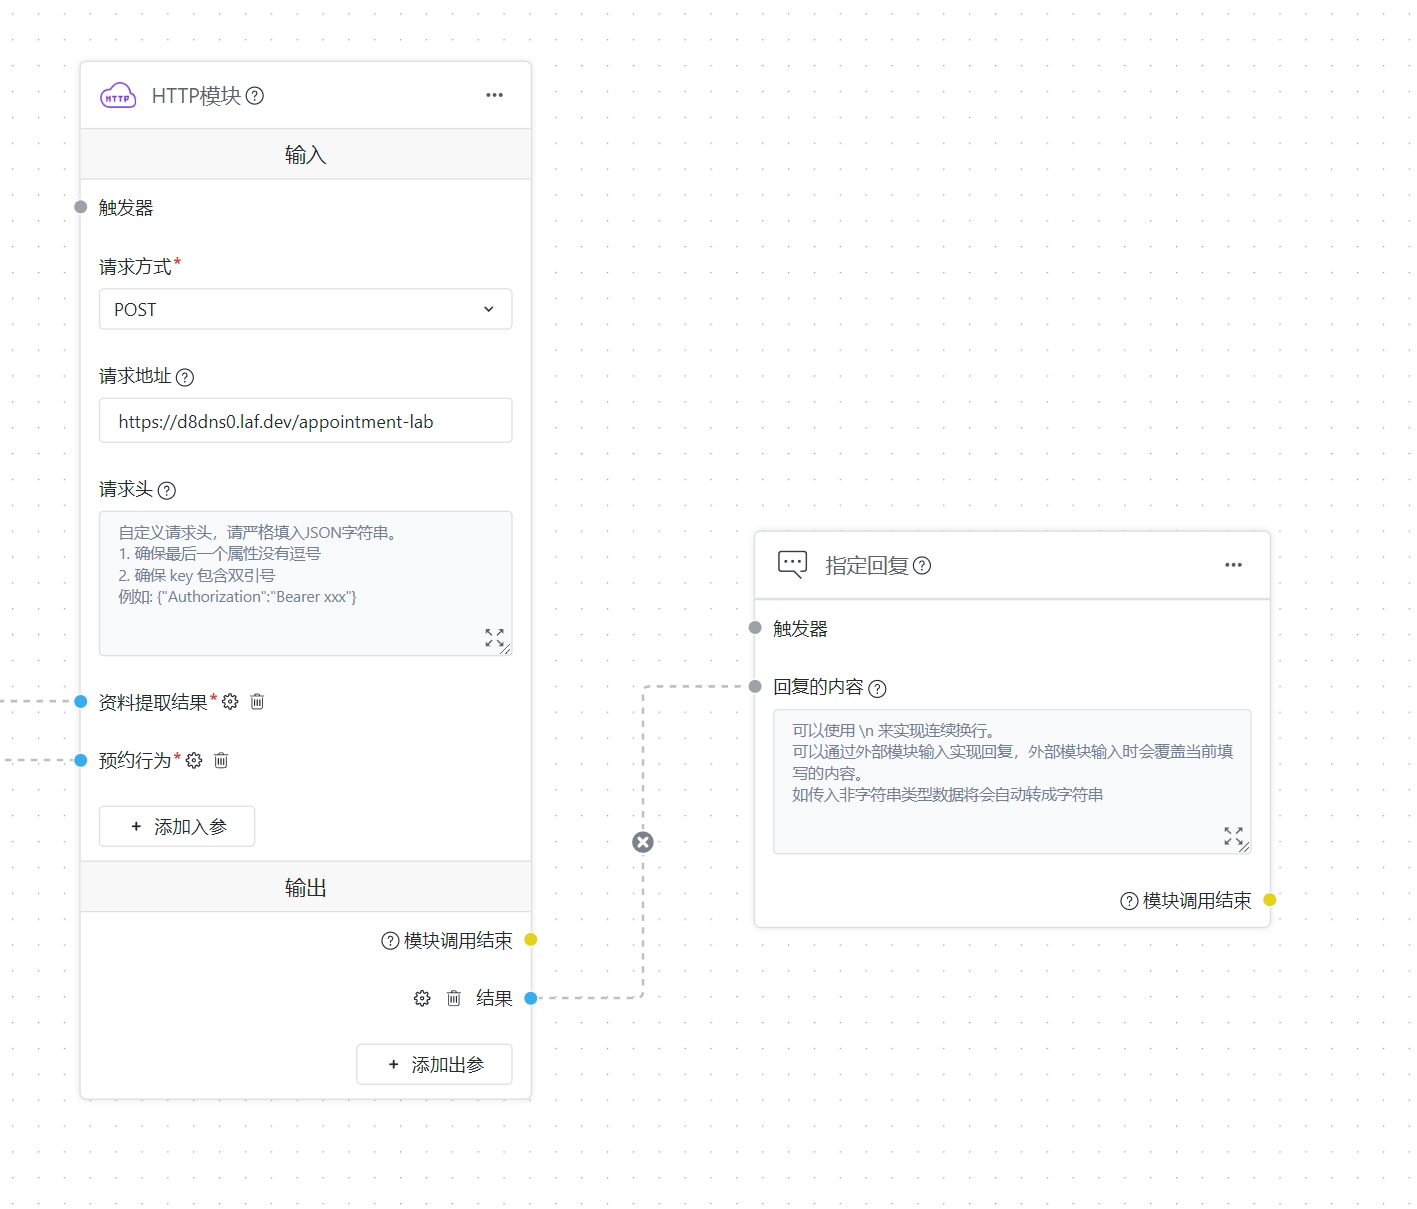Expand the 请求方式 POST dropdown
Image resolution: width=1417 pixels, height=1209 pixels.
coord(305,309)
